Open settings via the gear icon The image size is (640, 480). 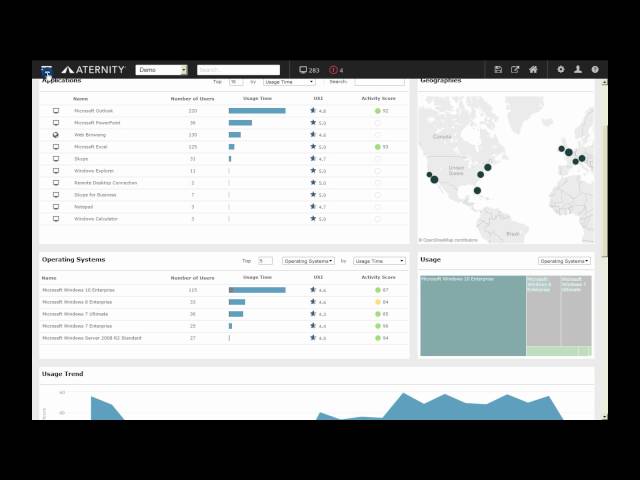pyautogui.click(x=561, y=69)
